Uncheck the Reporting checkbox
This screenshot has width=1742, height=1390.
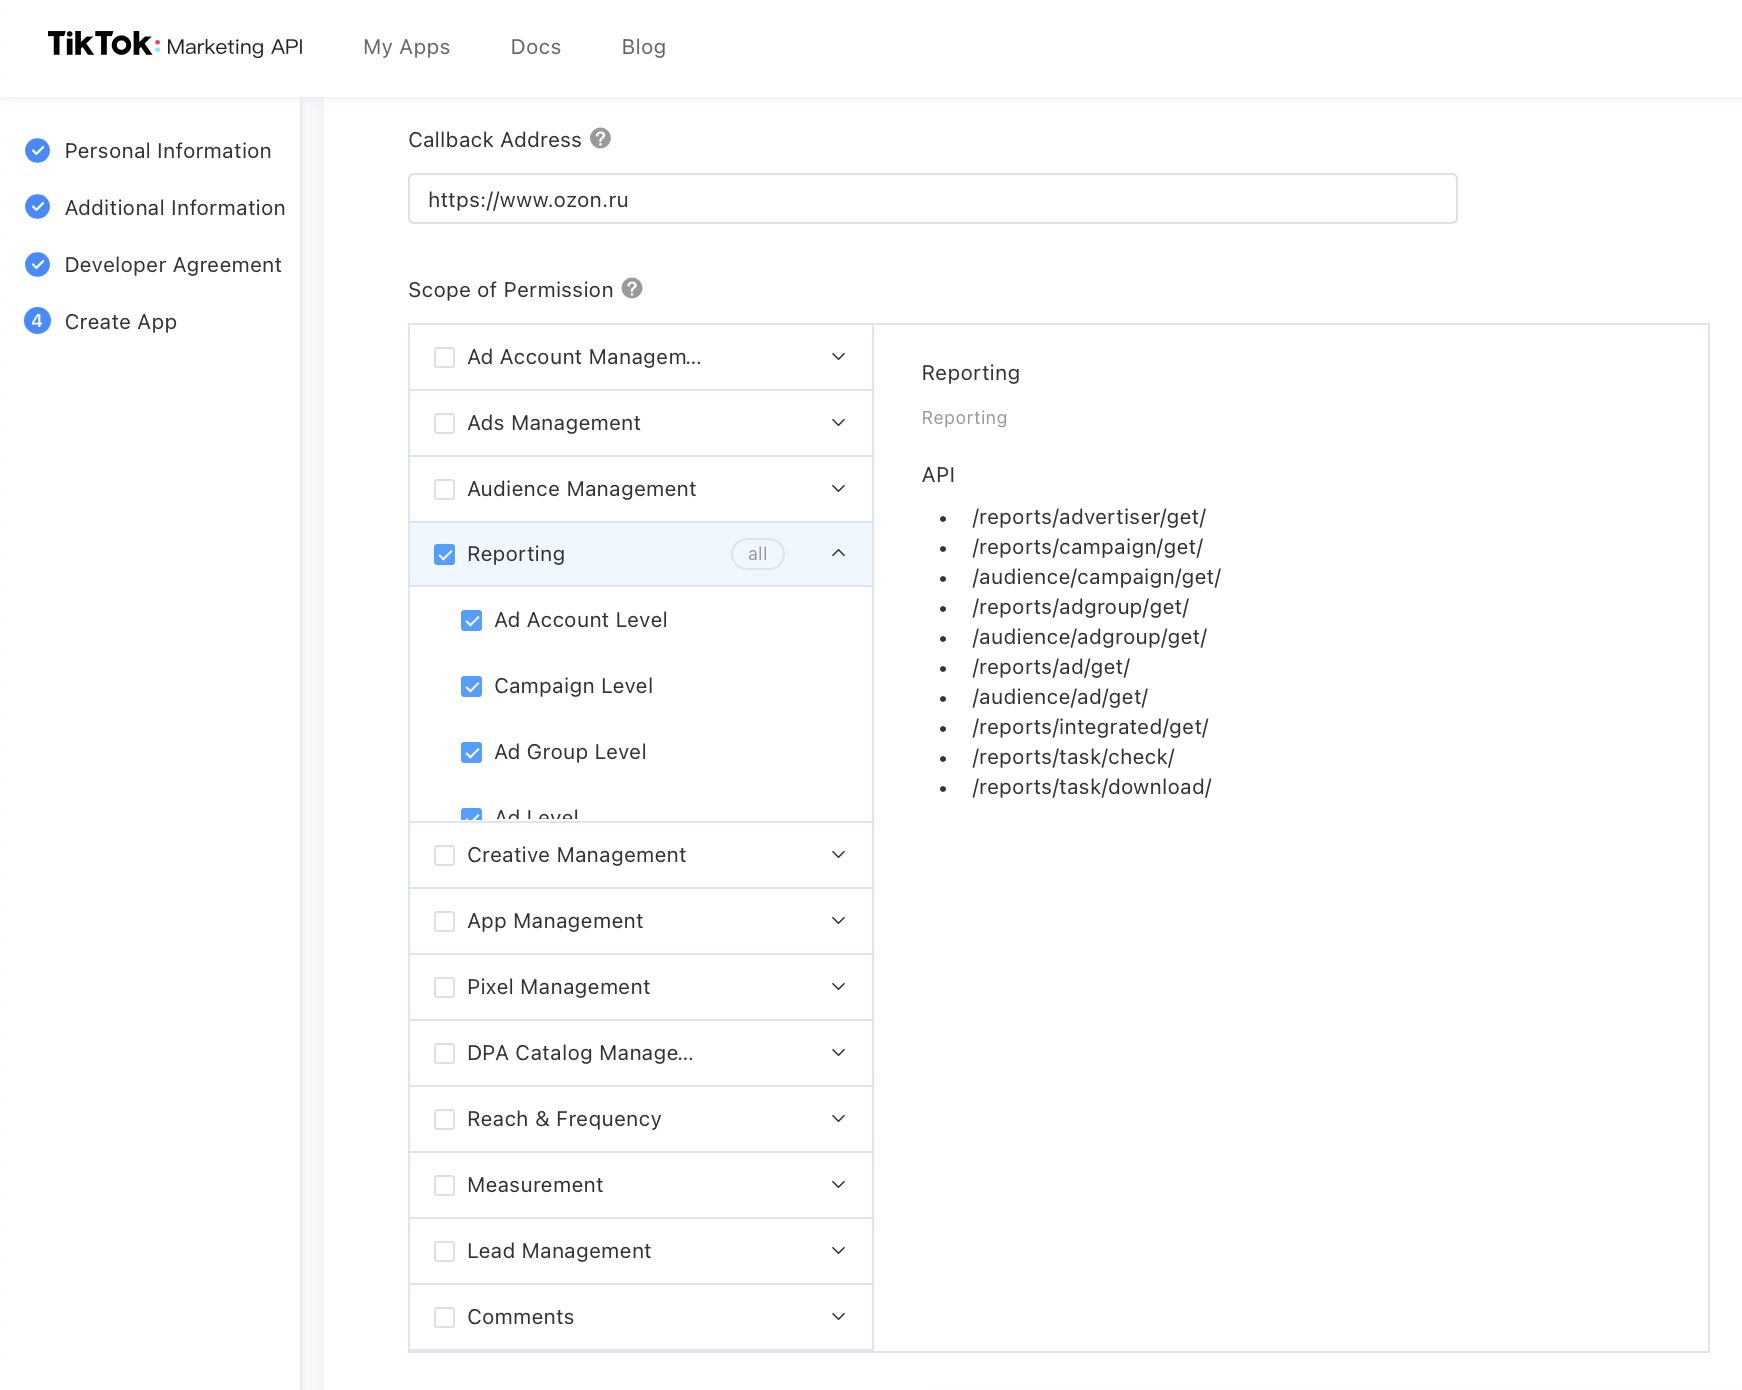445,554
